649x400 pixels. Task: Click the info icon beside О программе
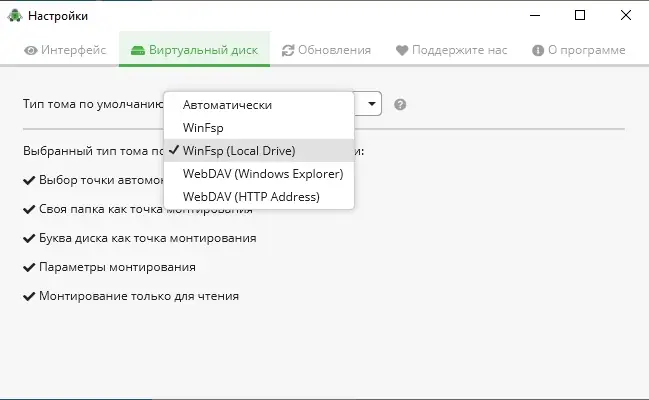tap(538, 50)
